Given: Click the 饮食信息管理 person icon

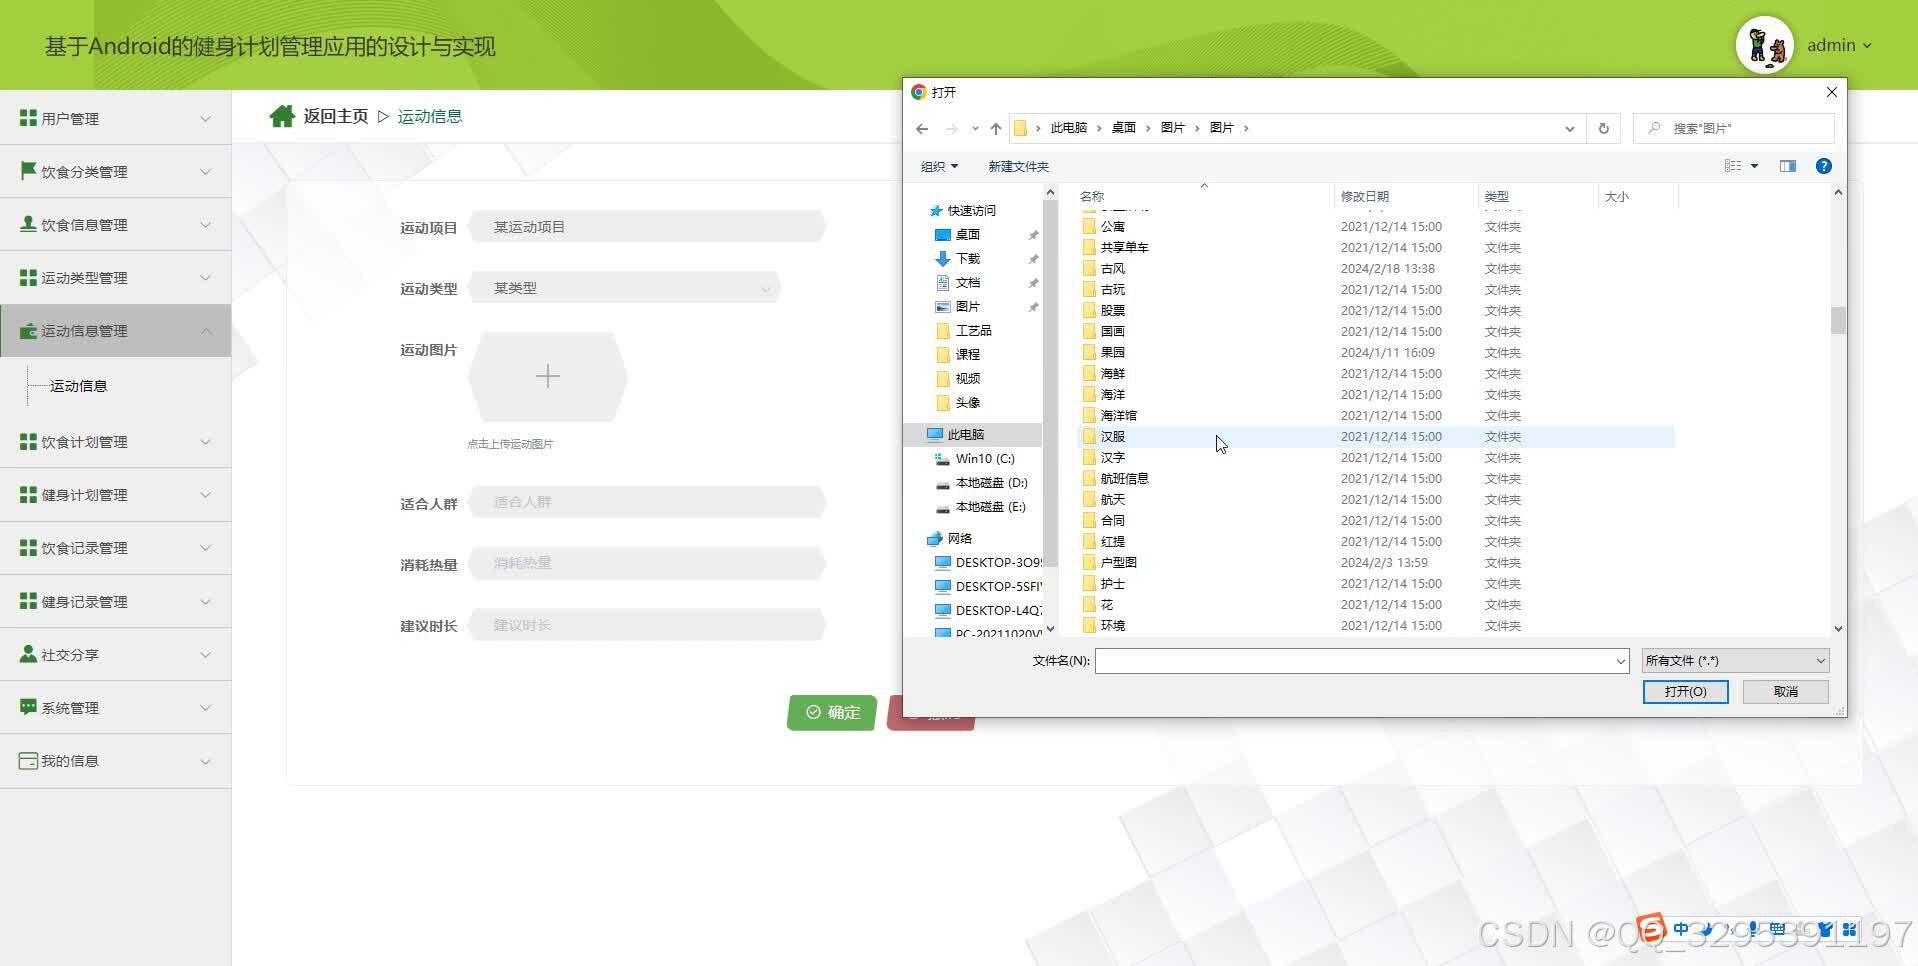Looking at the screenshot, I should (x=28, y=224).
